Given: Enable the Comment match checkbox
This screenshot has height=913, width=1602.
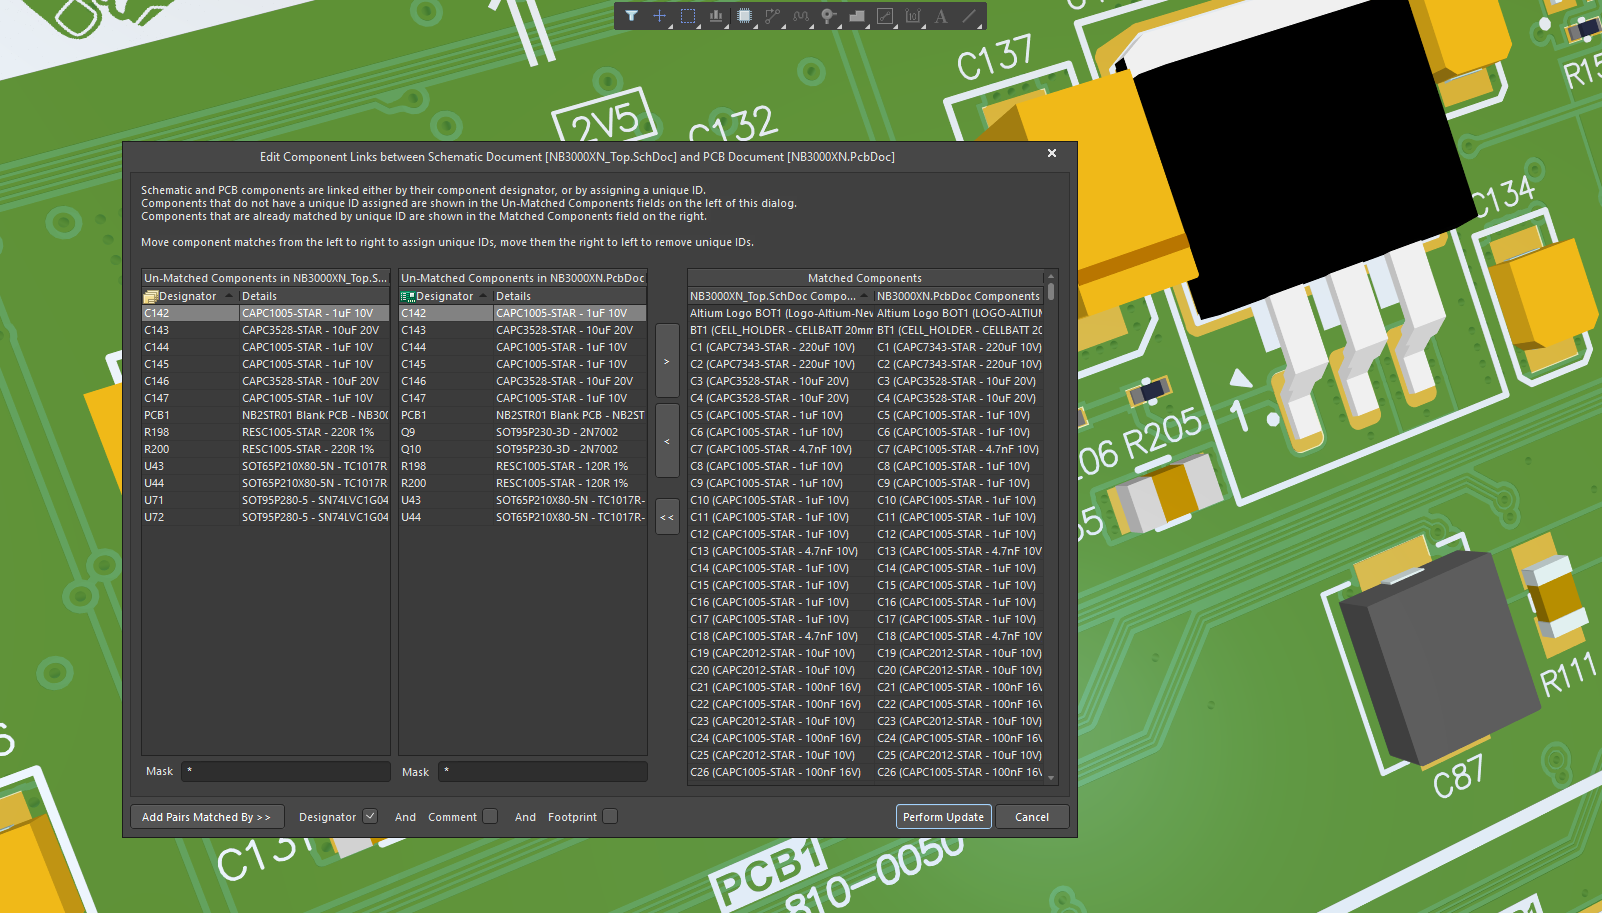Looking at the screenshot, I should [490, 816].
